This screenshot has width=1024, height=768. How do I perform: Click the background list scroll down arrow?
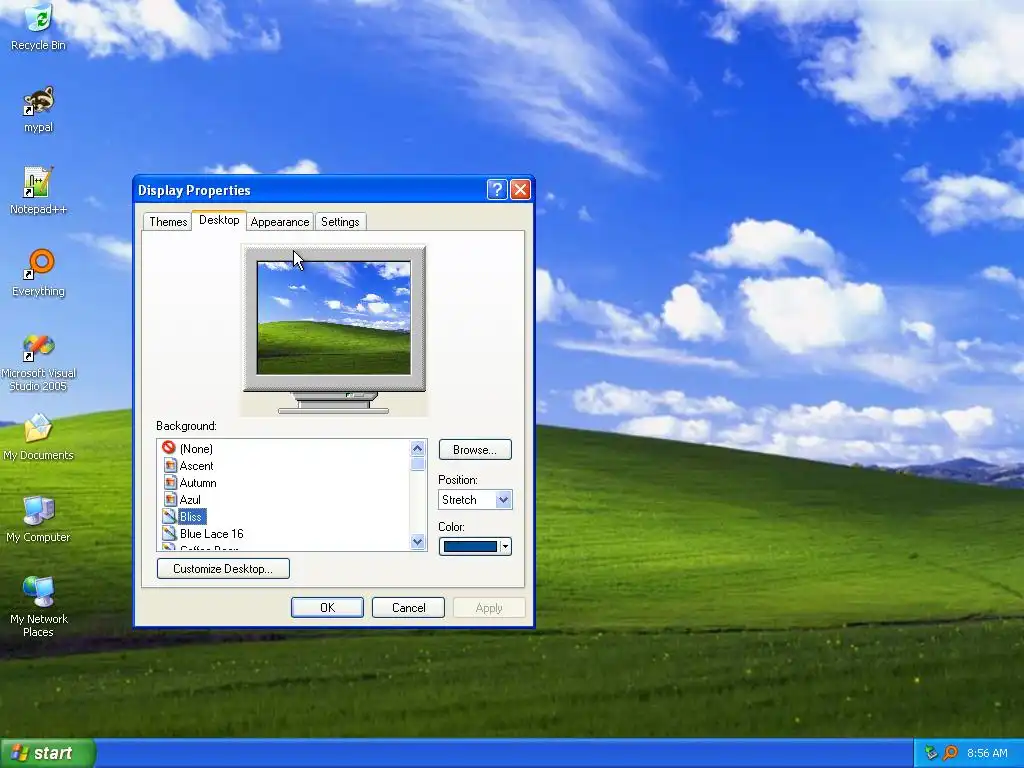[418, 541]
